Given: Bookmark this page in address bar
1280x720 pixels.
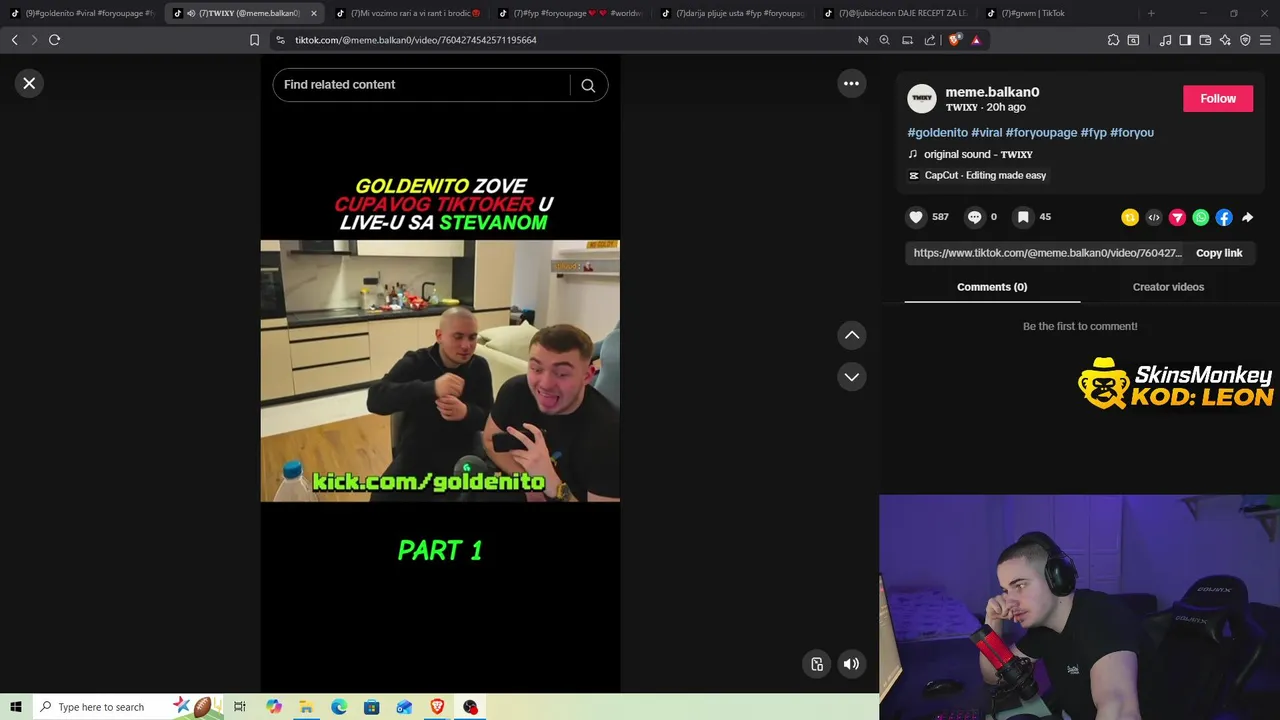Looking at the screenshot, I should (254, 40).
